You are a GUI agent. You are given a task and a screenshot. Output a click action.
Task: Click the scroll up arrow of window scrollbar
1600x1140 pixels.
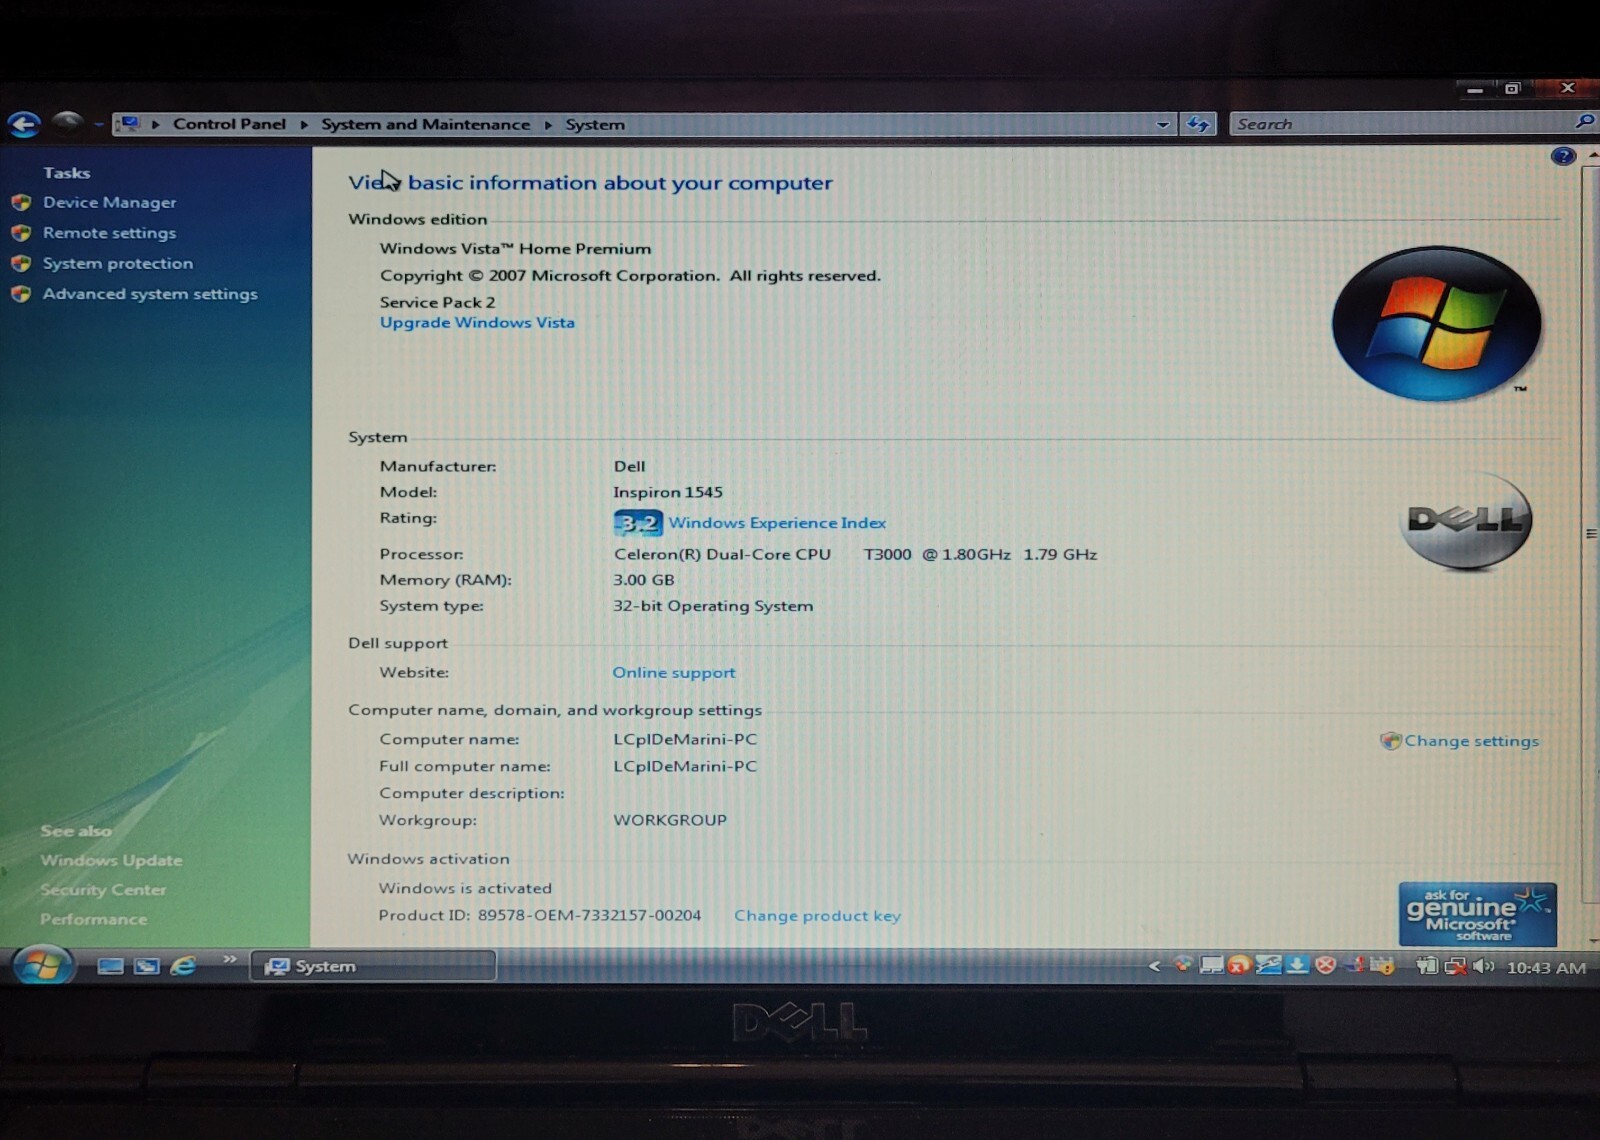1592,156
